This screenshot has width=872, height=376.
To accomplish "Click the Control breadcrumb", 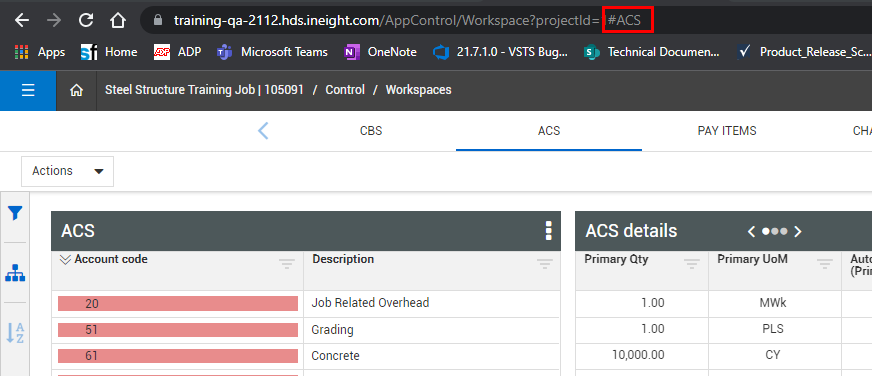I will click(345, 90).
